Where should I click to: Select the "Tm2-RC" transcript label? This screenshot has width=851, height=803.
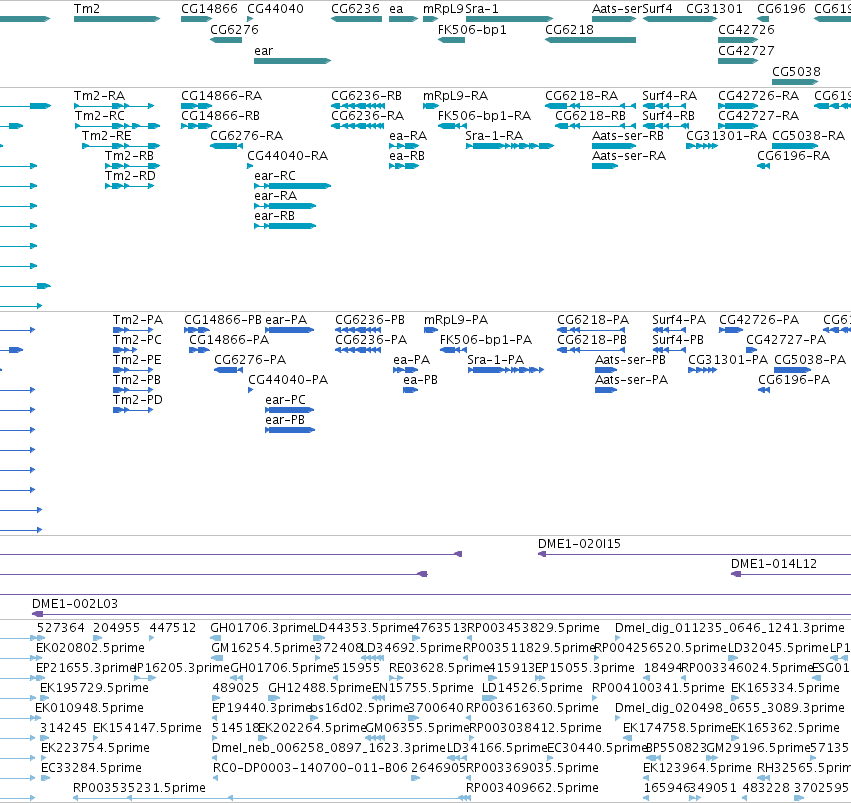[x=100, y=116]
